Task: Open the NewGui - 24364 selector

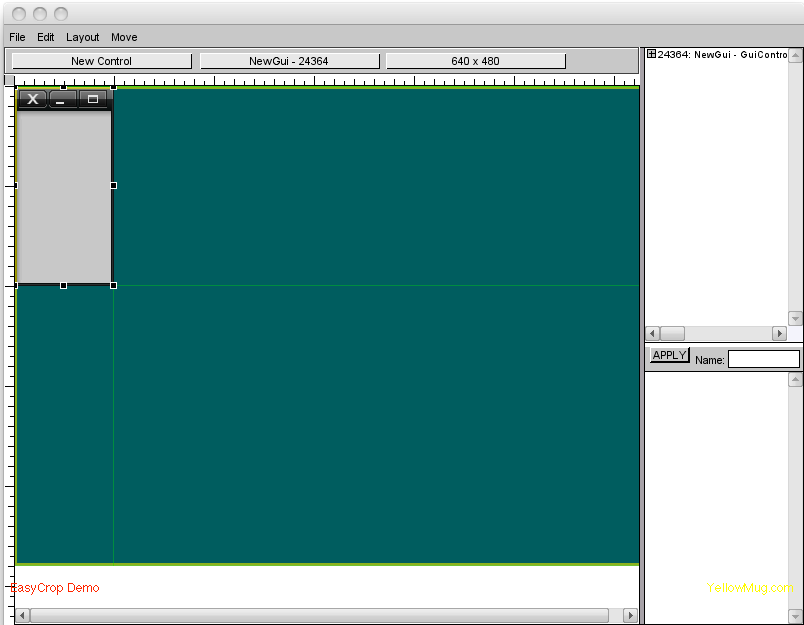Action: click(289, 61)
